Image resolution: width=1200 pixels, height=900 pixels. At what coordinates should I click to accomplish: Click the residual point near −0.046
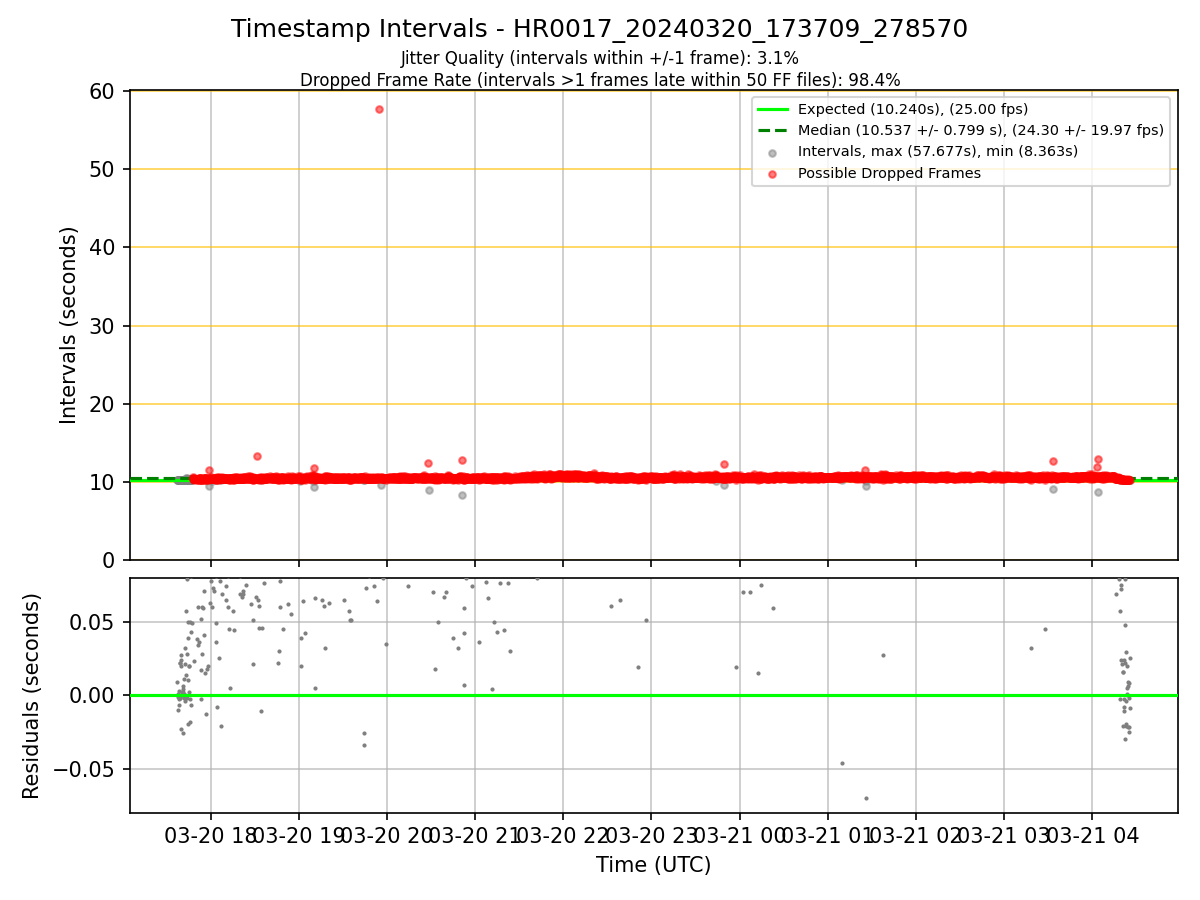(842, 763)
